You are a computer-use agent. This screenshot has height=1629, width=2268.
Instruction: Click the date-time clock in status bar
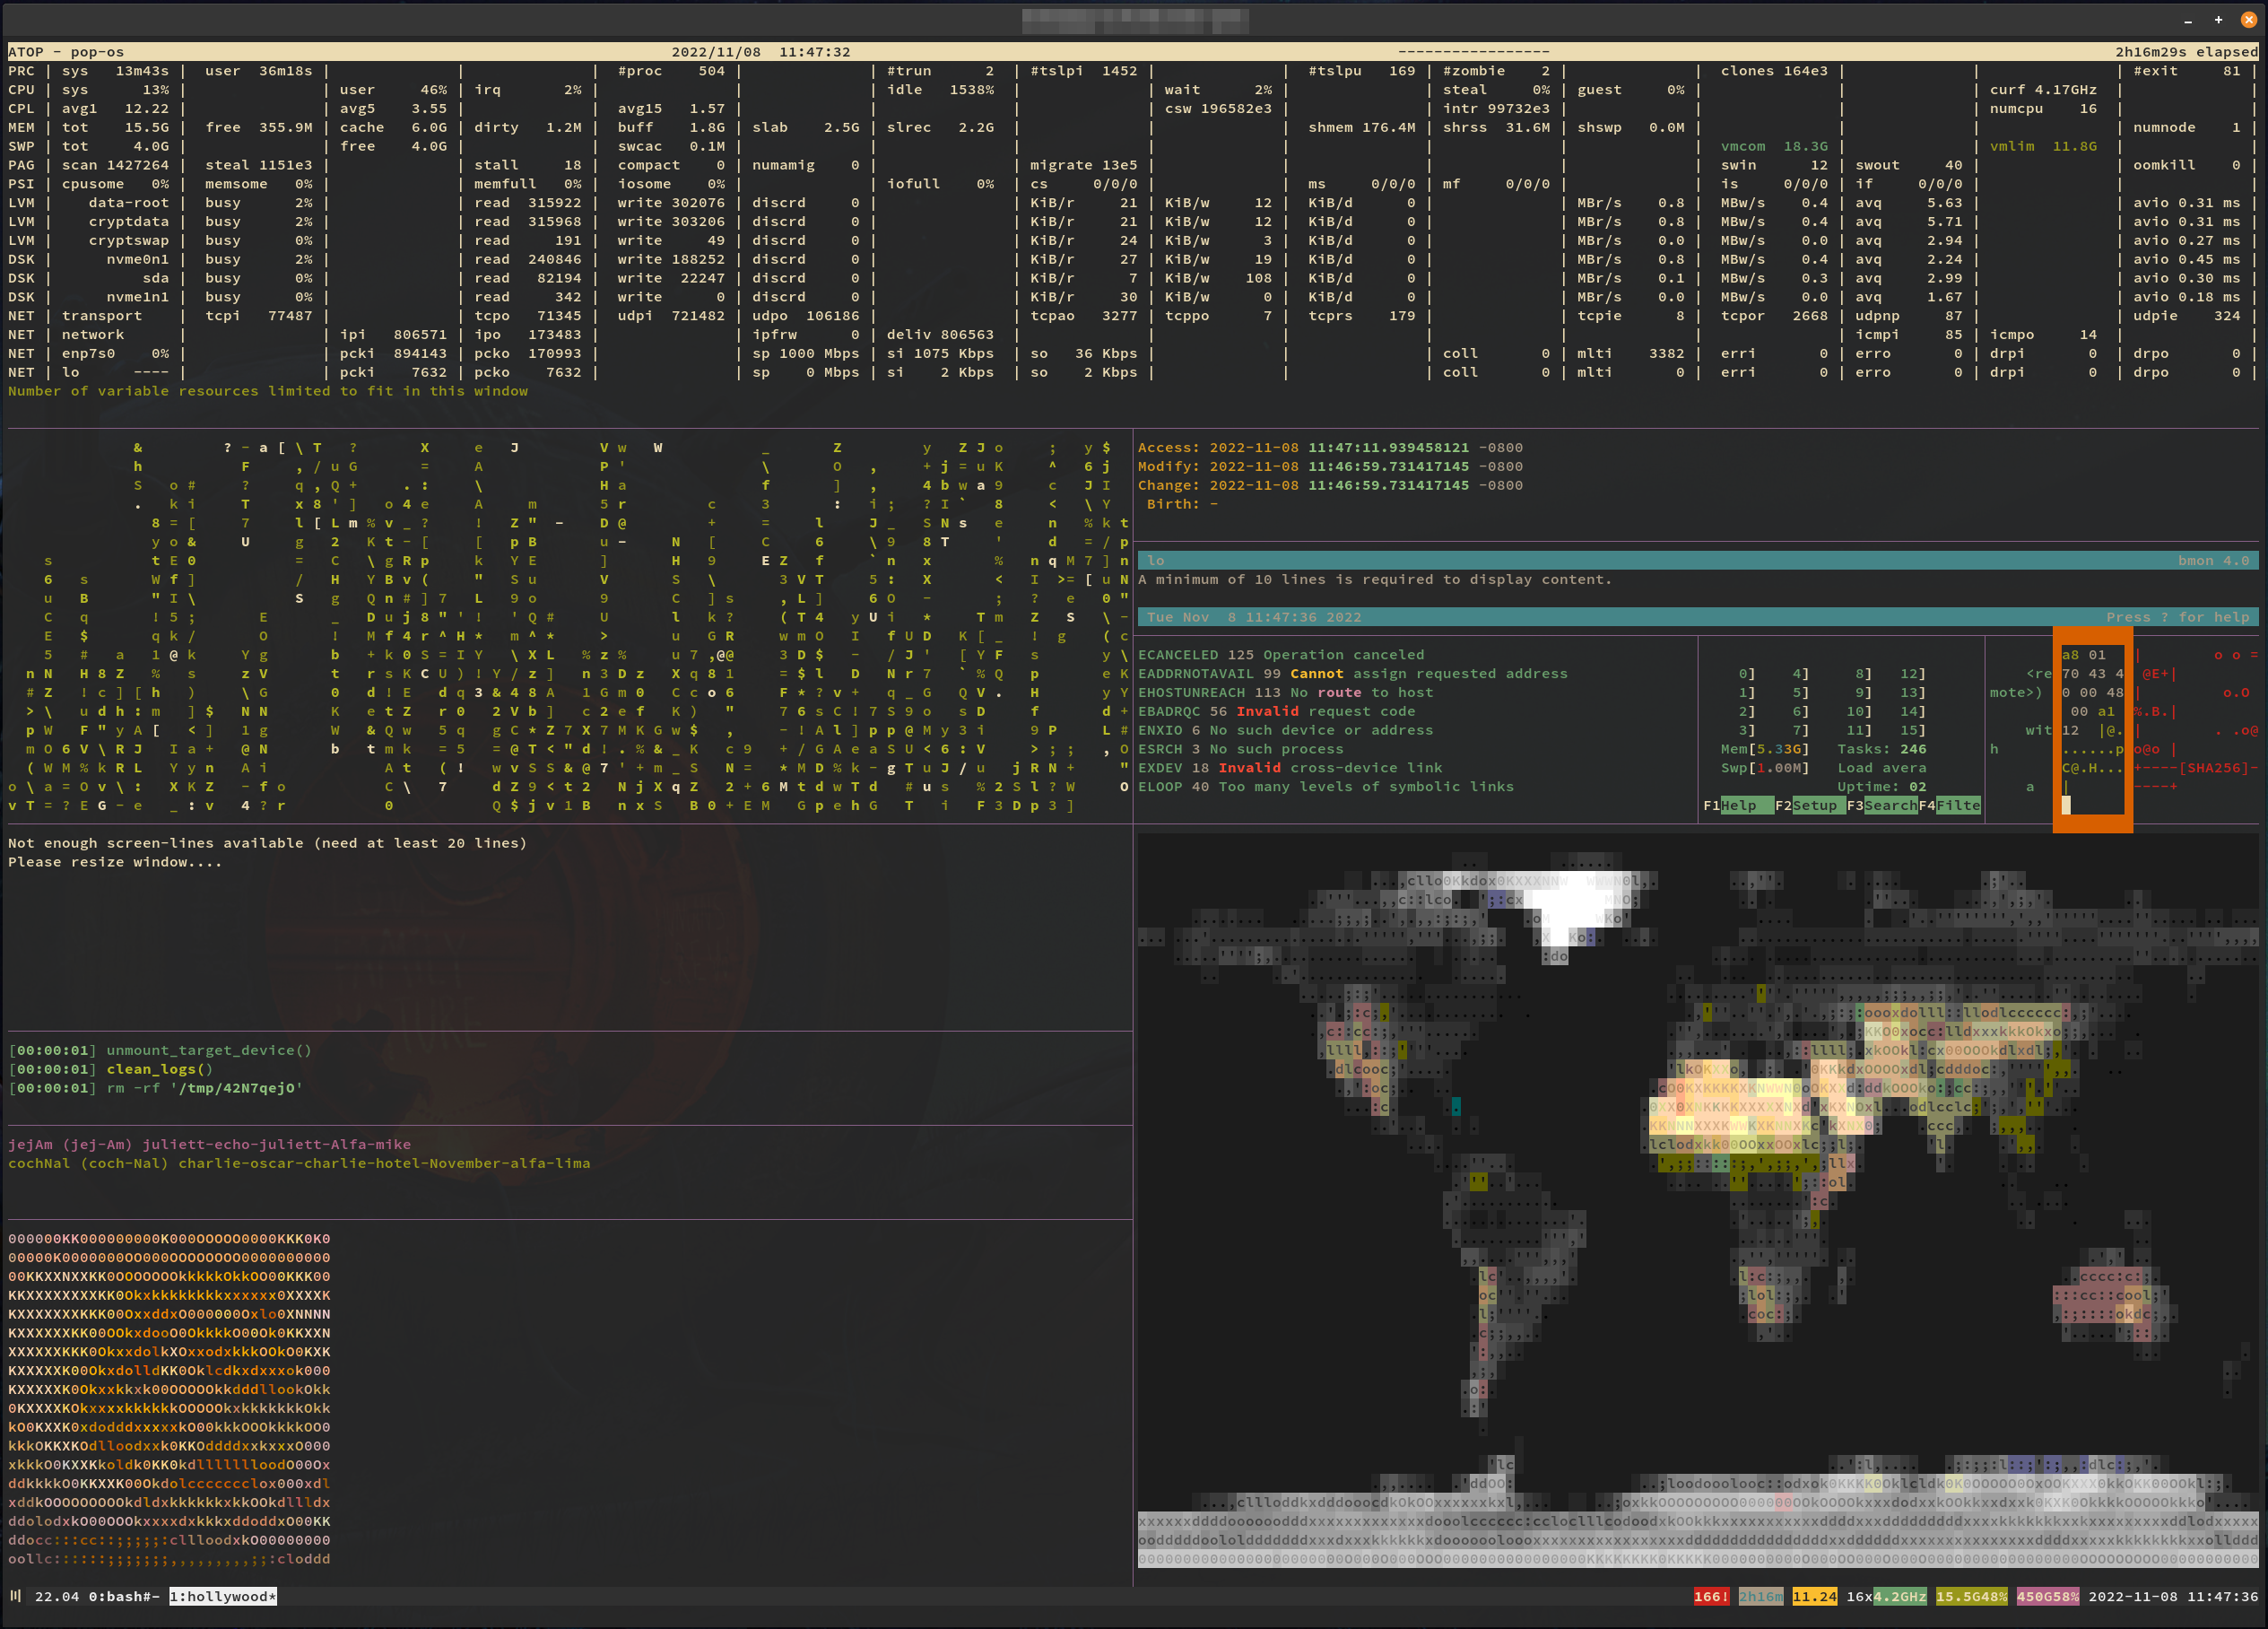pos(2172,1597)
